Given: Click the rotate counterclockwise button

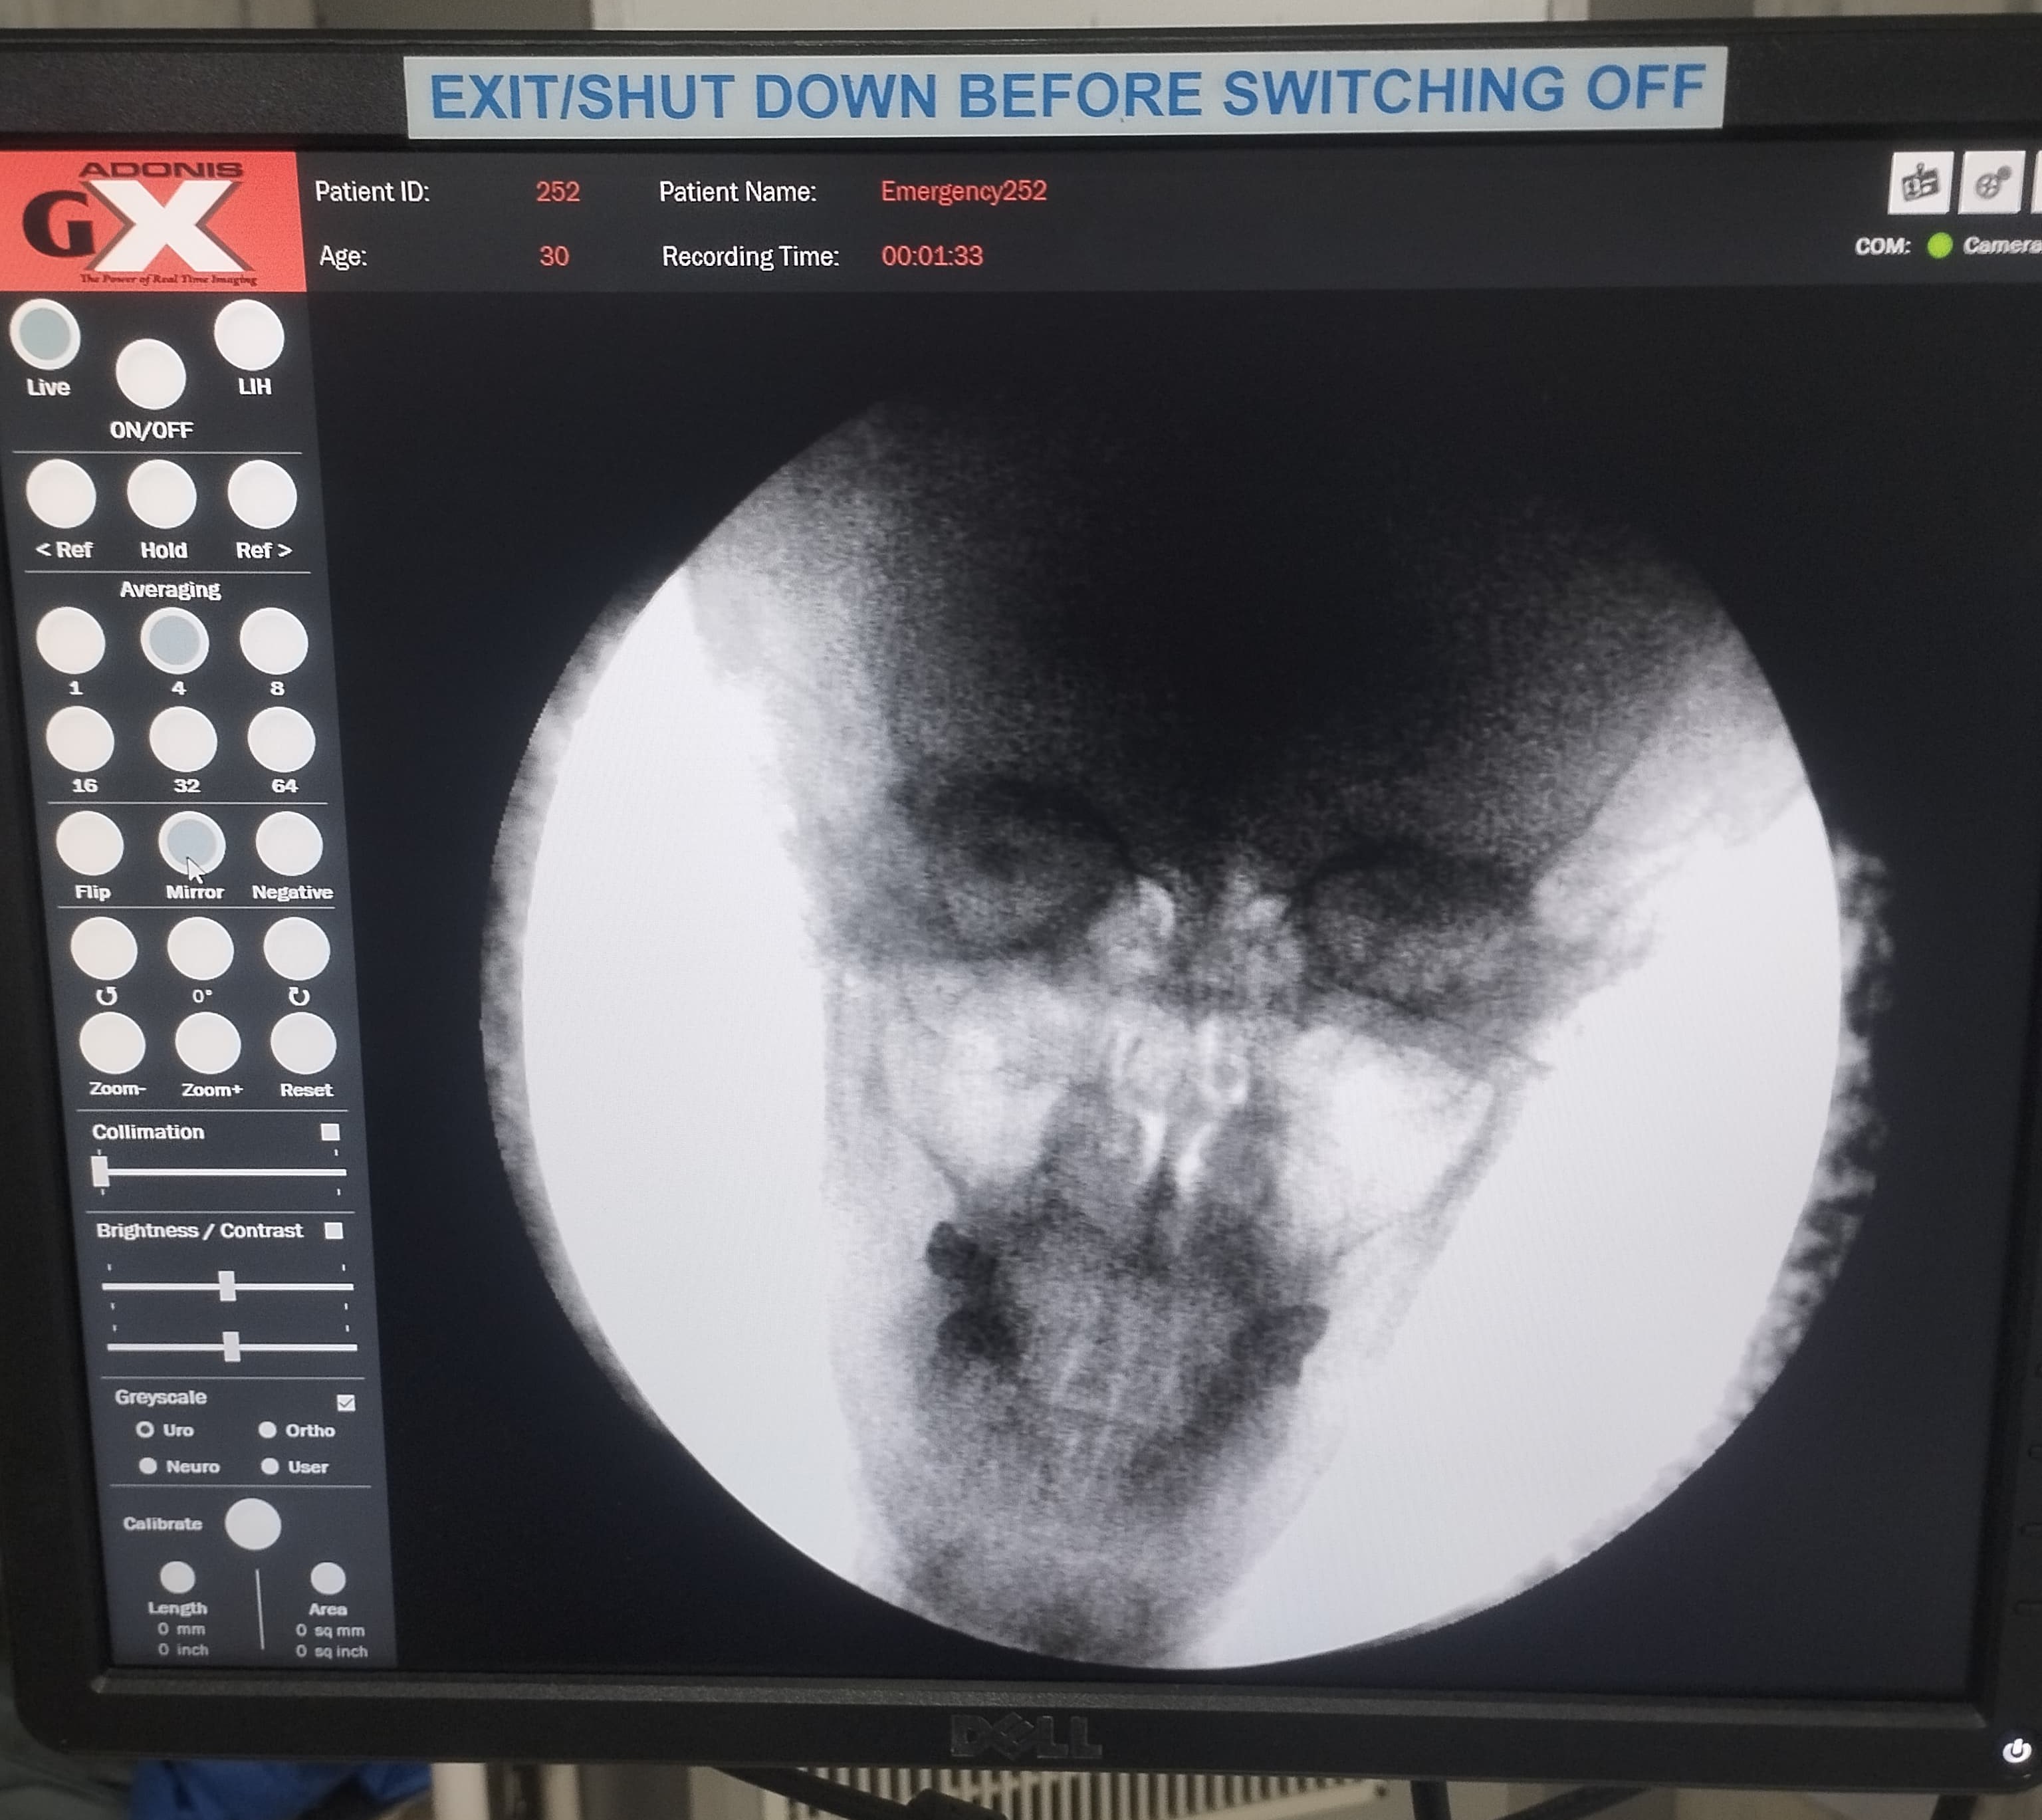Looking at the screenshot, I should pos(104,950).
